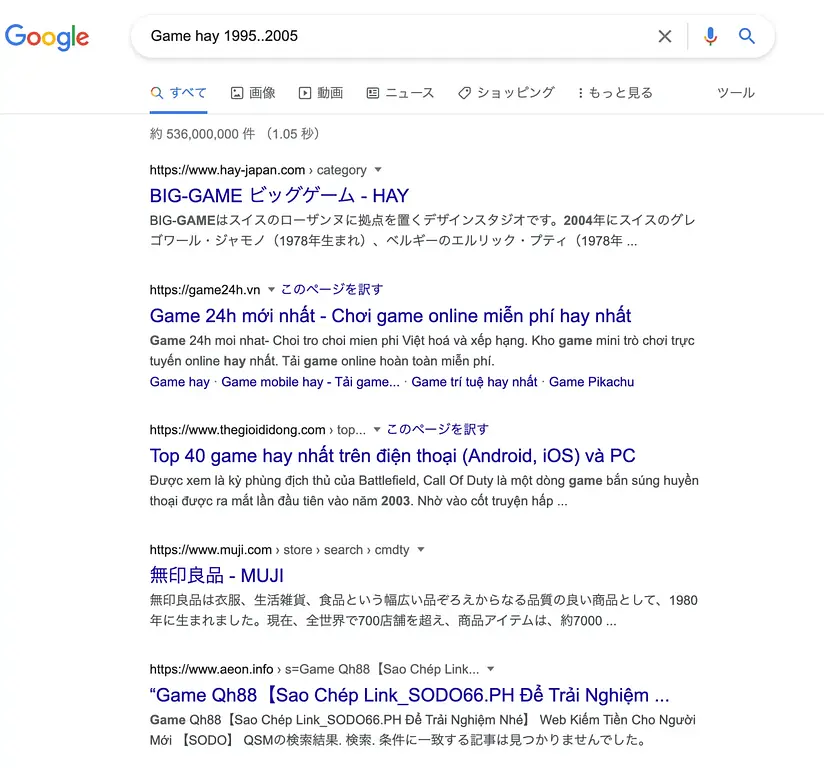The image size is (824, 768).
Task: Expand the breadcrumb menu for hay-japan.com result
Action: coord(377,170)
